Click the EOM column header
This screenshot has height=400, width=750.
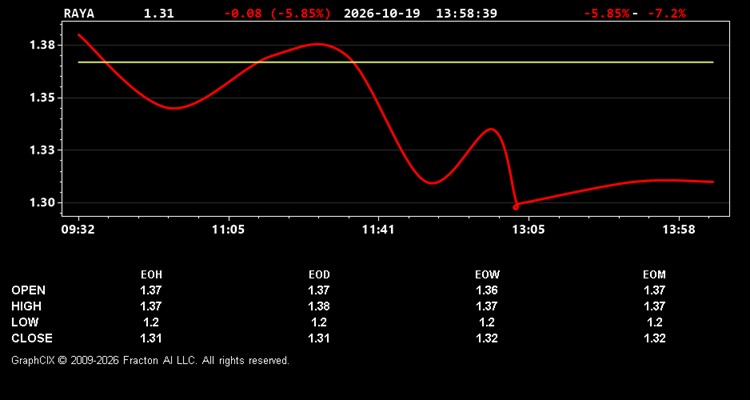tap(654, 275)
